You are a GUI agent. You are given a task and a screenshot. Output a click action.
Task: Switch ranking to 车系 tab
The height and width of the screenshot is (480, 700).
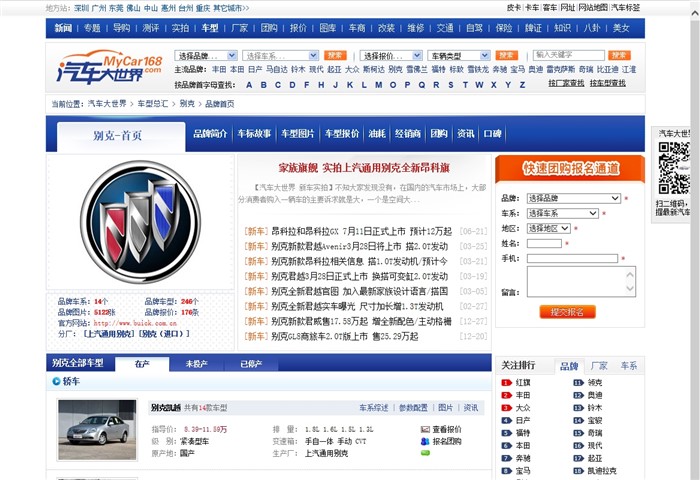pos(629,366)
